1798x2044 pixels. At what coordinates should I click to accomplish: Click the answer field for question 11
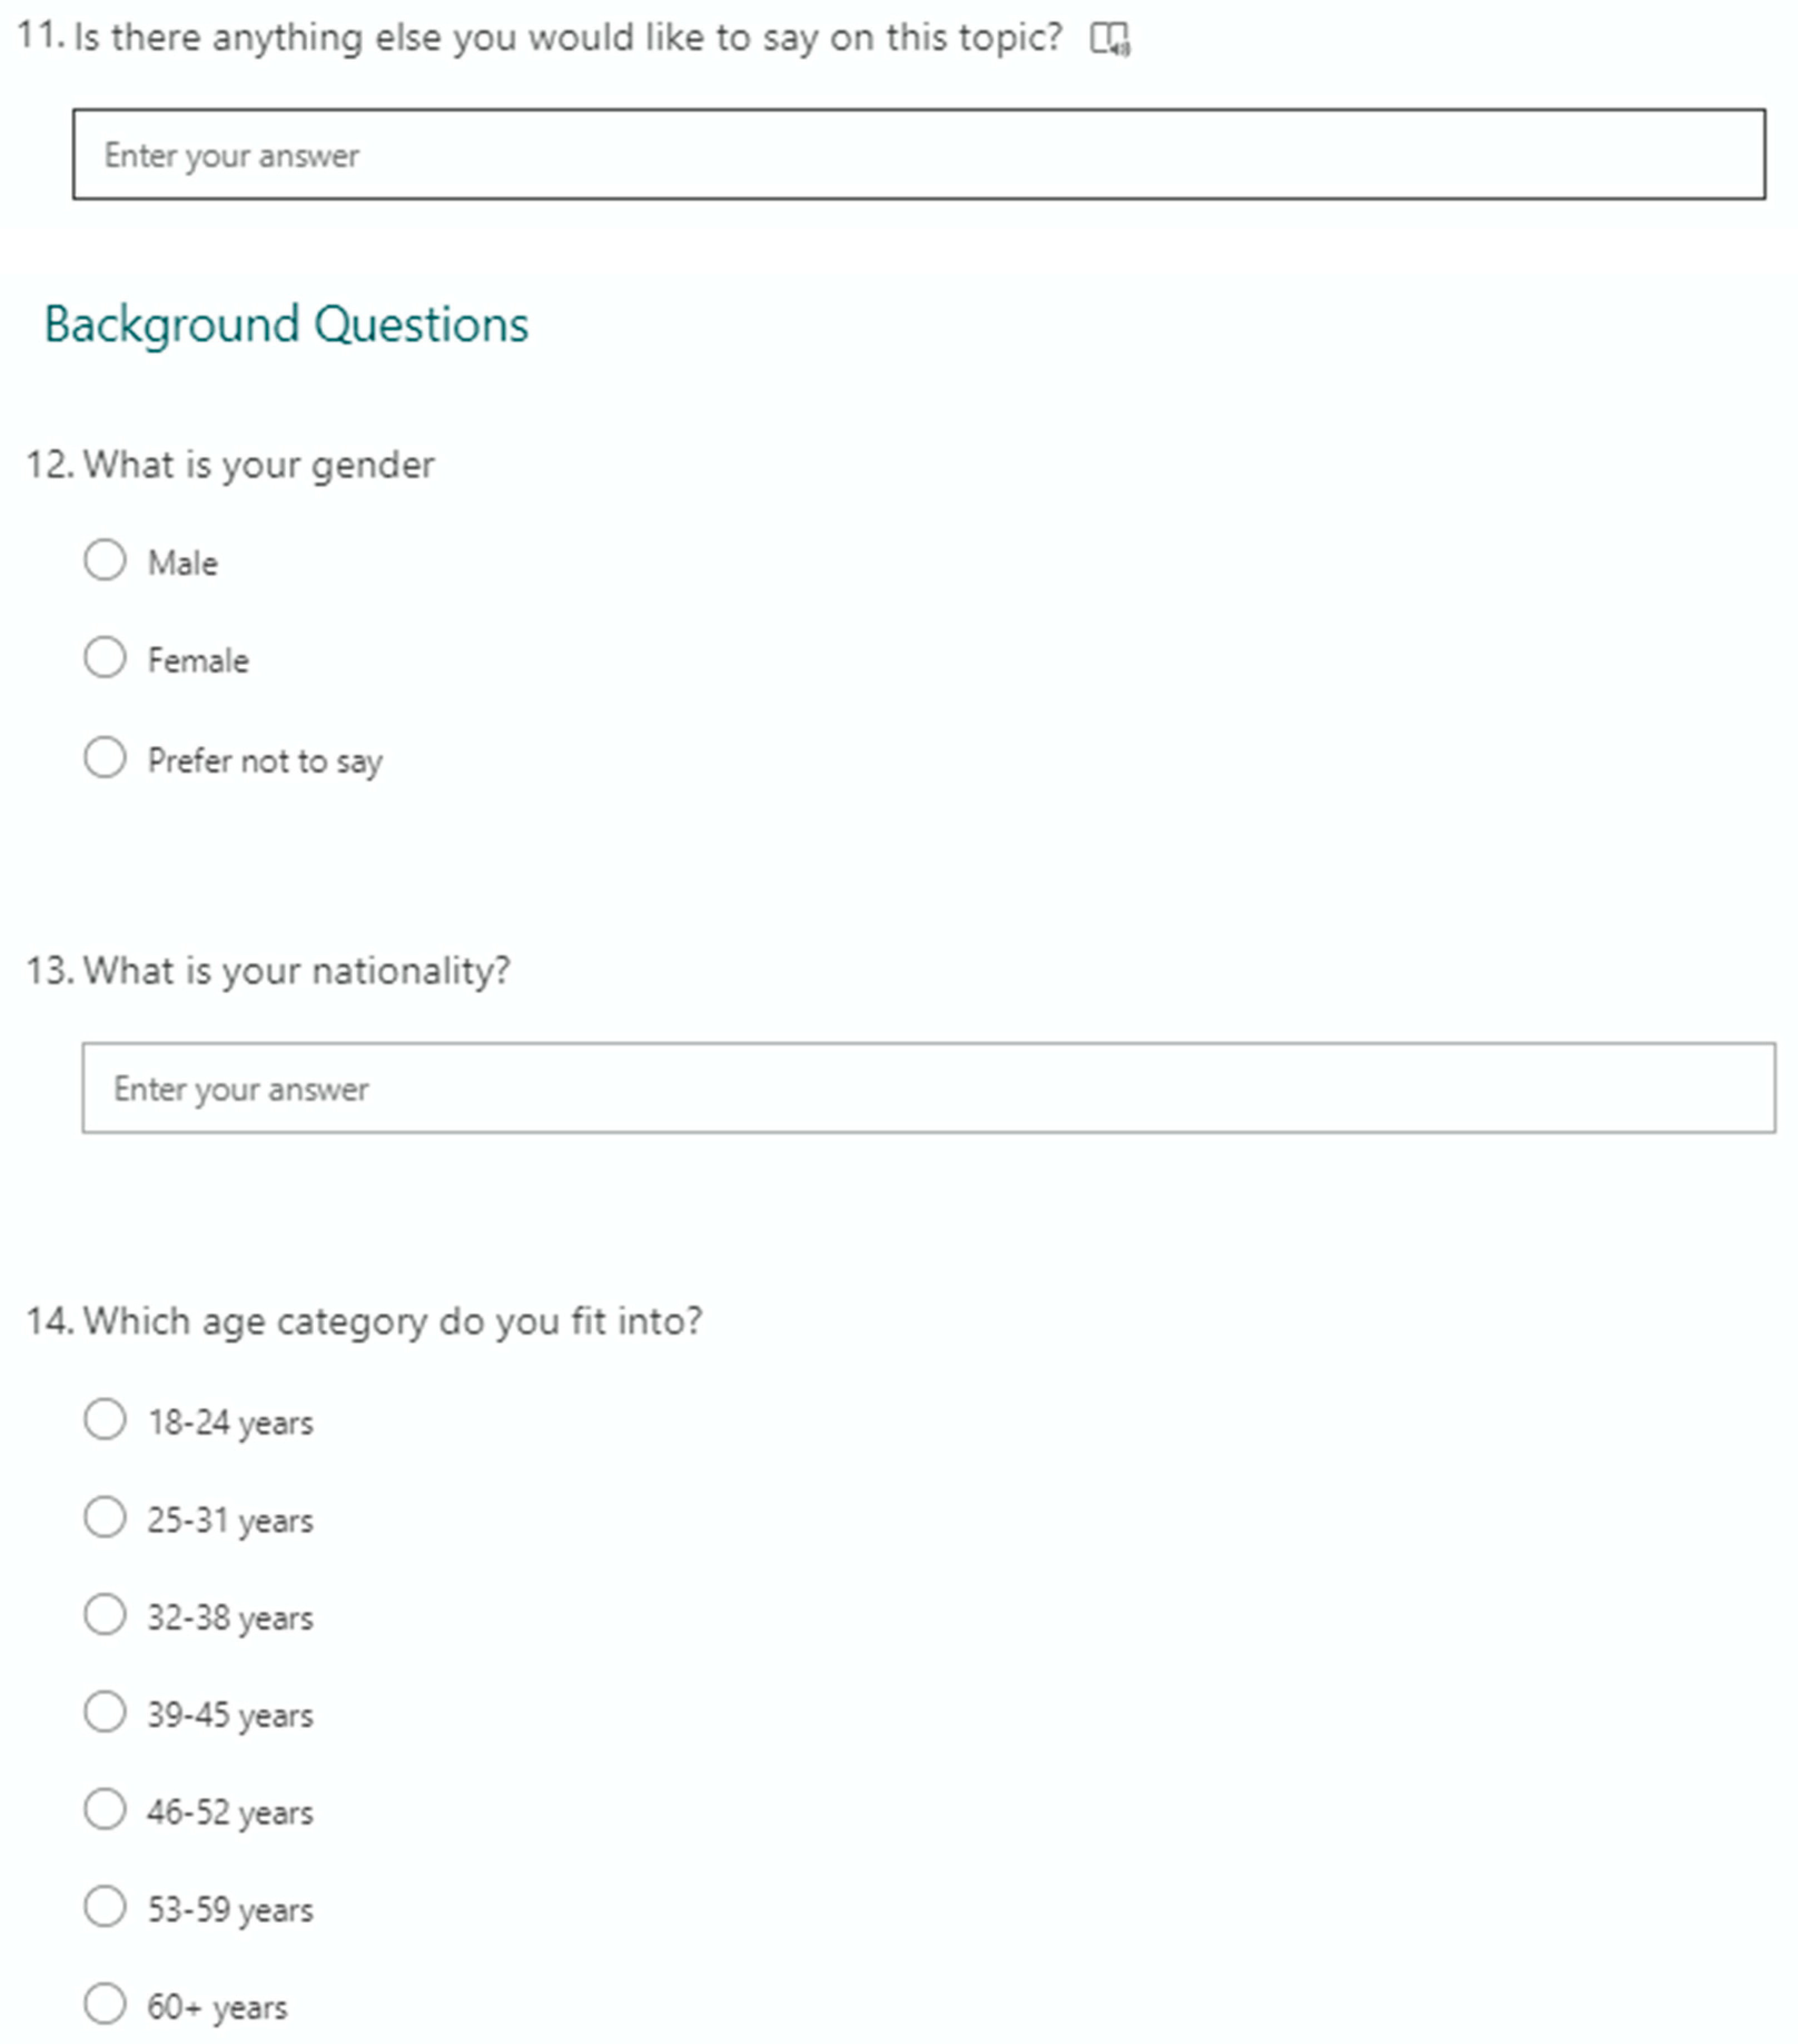(918, 154)
